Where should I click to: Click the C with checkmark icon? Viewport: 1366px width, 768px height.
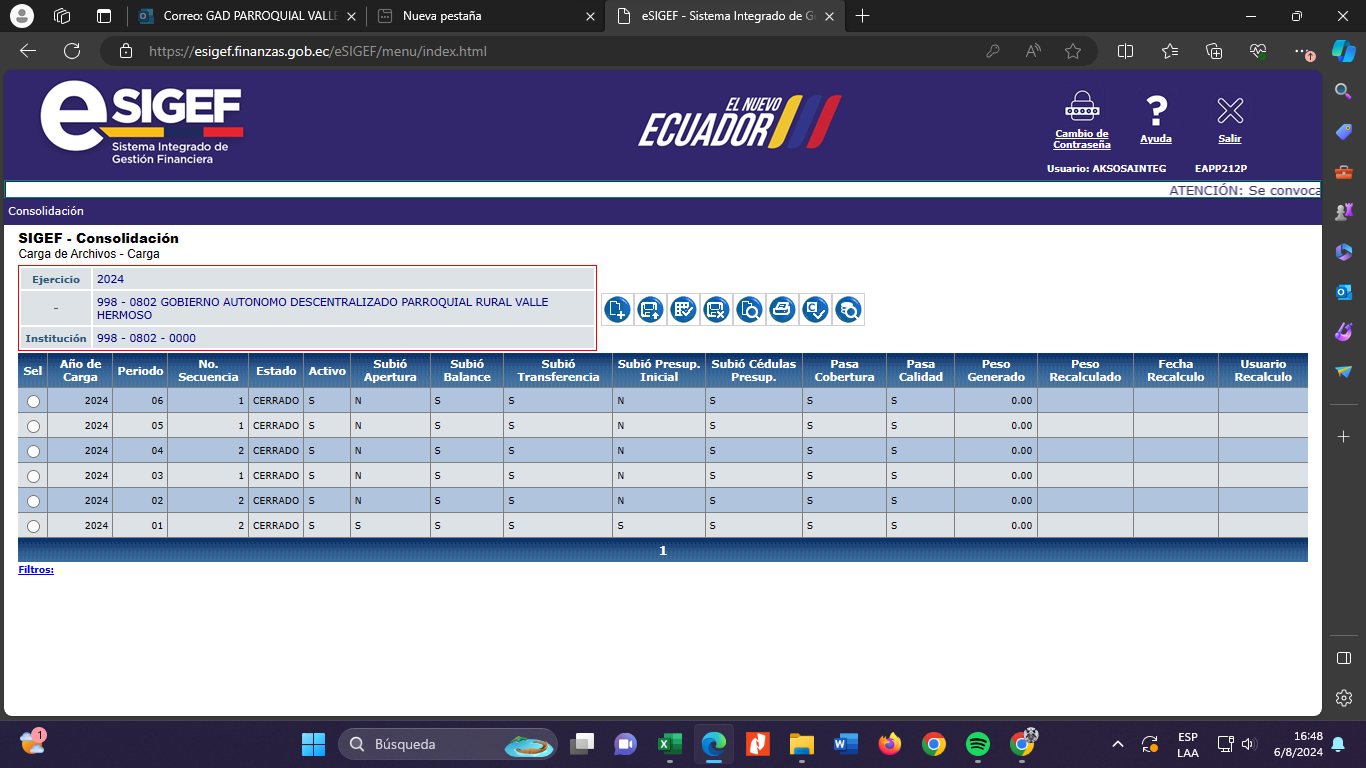click(x=815, y=310)
